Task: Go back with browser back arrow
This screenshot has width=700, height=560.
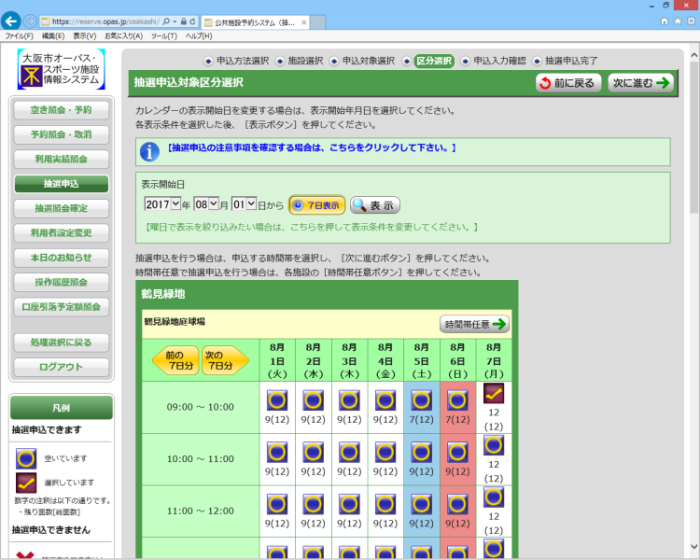Action: [x=11, y=21]
